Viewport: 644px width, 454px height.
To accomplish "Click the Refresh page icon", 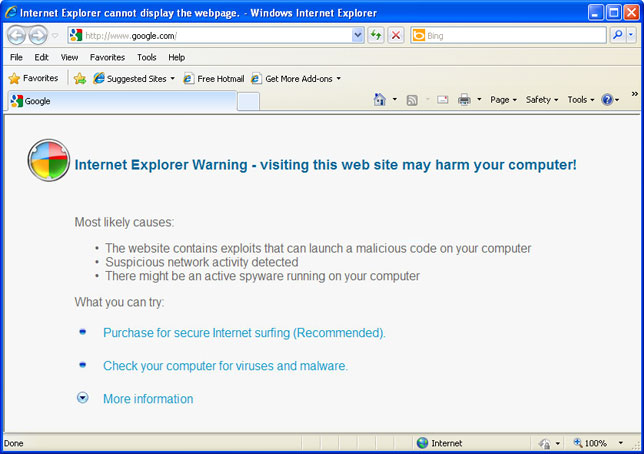I will pos(376,36).
